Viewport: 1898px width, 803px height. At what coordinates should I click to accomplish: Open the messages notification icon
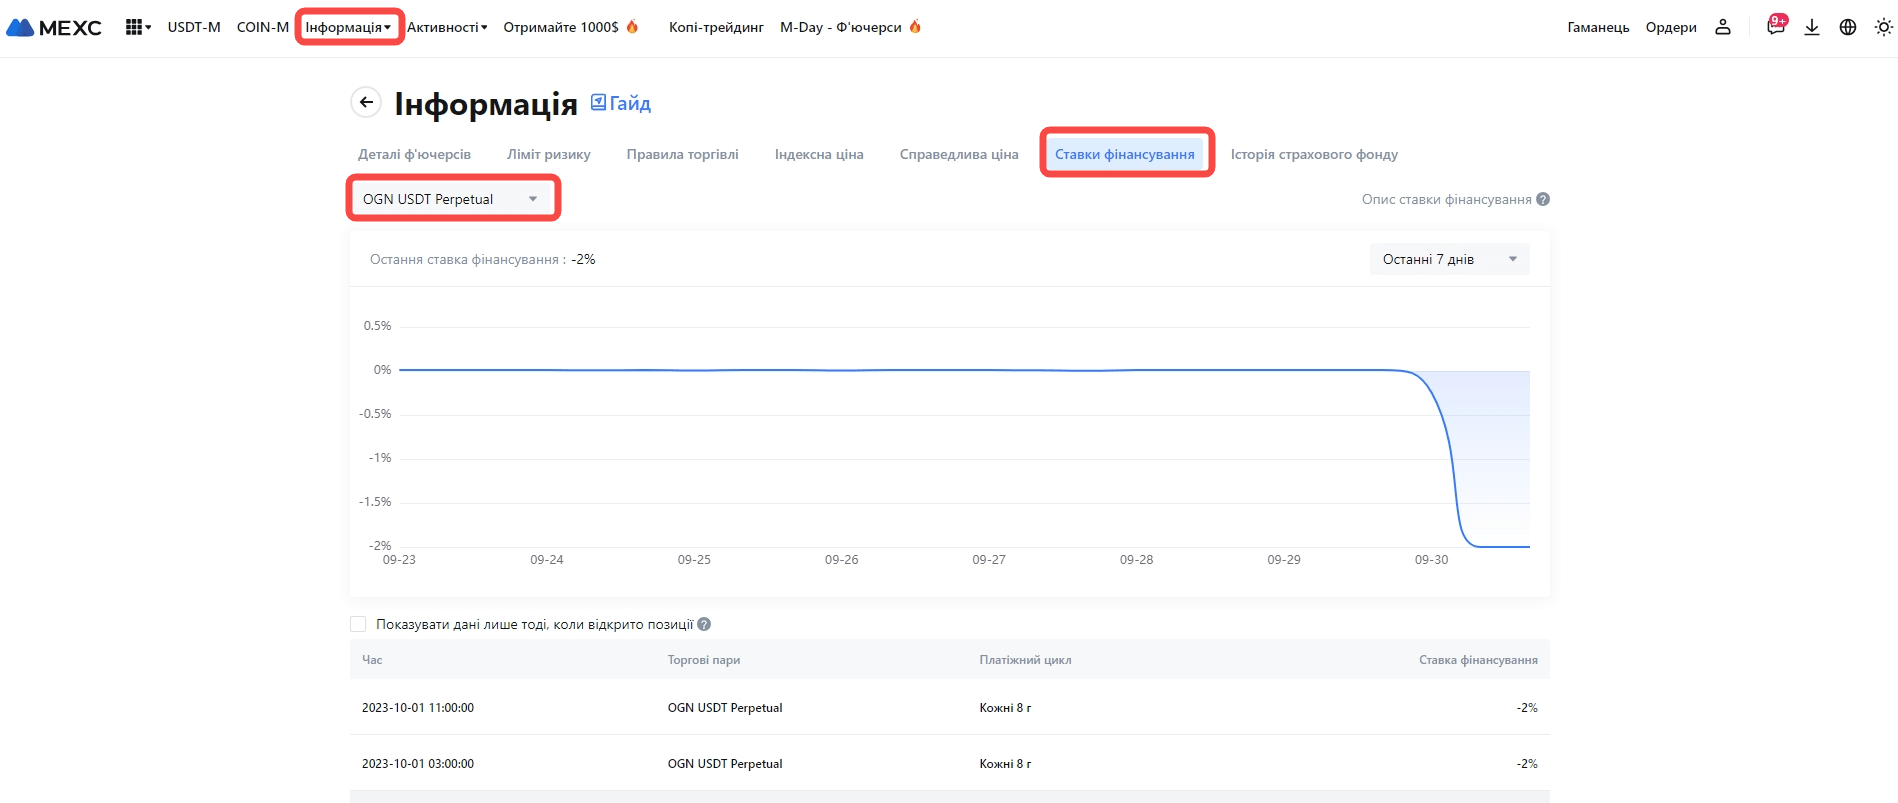(1775, 27)
